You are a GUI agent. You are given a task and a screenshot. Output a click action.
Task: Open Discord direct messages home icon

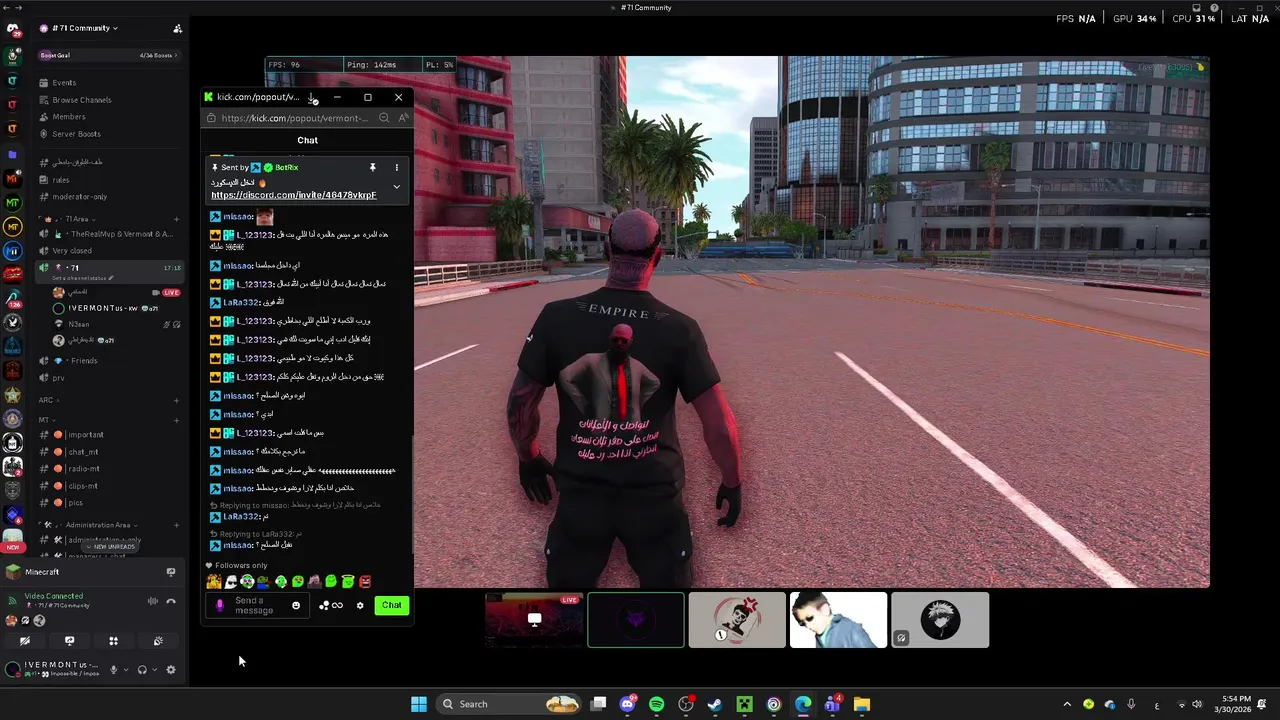(13, 31)
